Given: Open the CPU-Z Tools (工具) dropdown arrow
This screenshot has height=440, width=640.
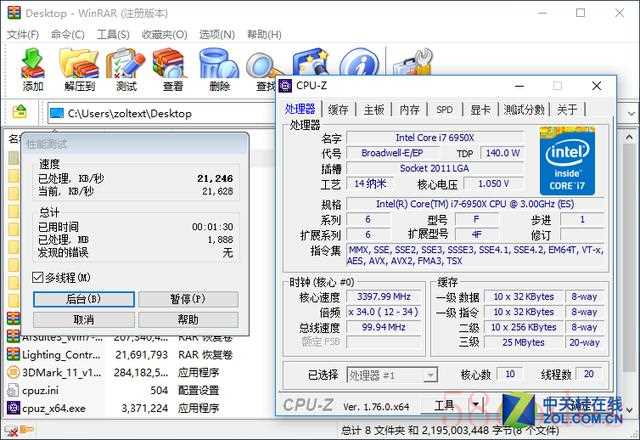Looking at the screenshot, I should (x=476, y=405).
